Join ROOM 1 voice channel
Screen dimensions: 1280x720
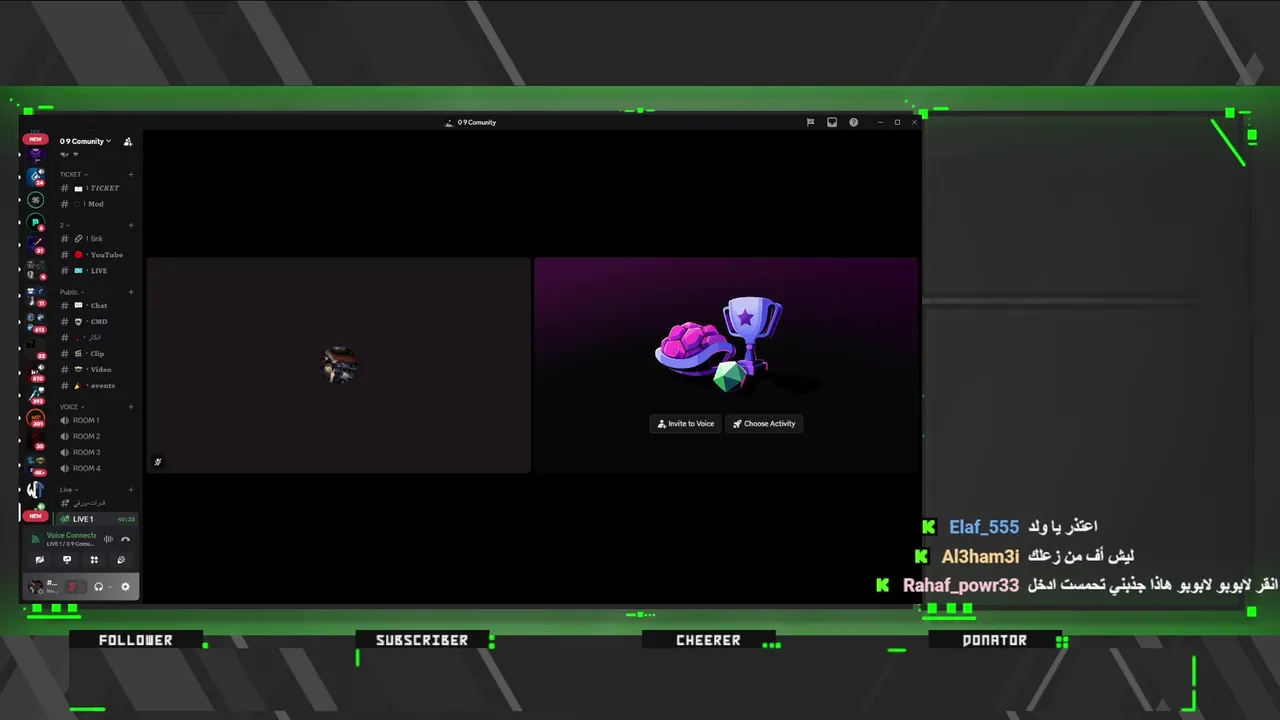[x=97, y=421]
